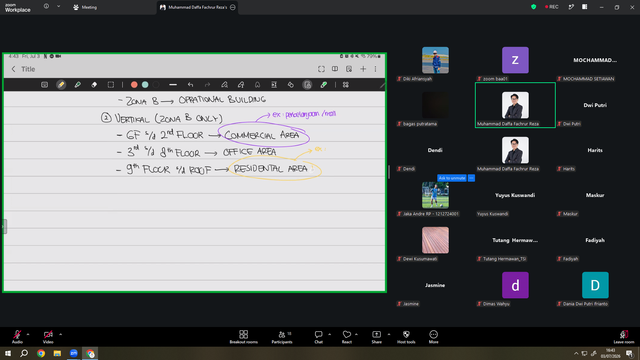Click the shape recognition pen icon
The height and width of the screenshot is (360, 640).
224,85
